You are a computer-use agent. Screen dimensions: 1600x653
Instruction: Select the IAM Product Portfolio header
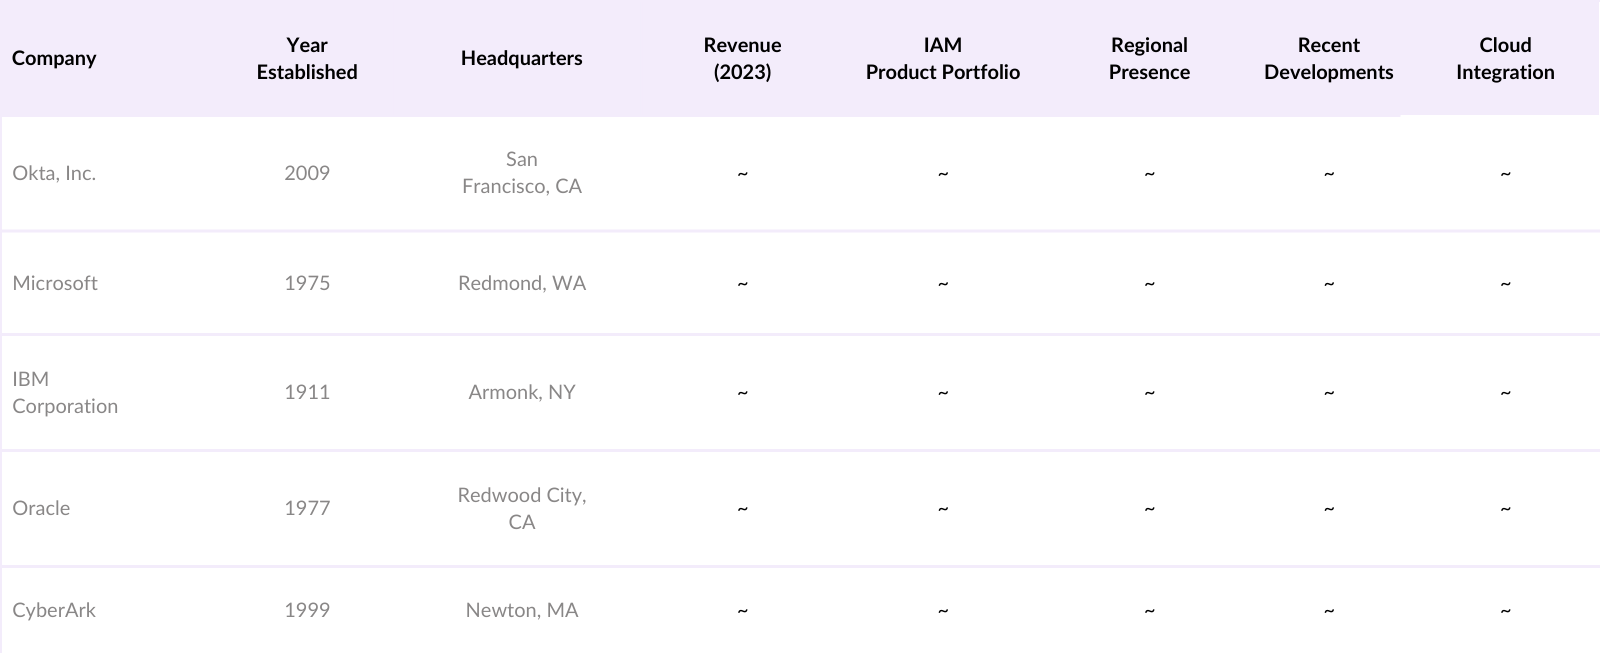(942, 58)
